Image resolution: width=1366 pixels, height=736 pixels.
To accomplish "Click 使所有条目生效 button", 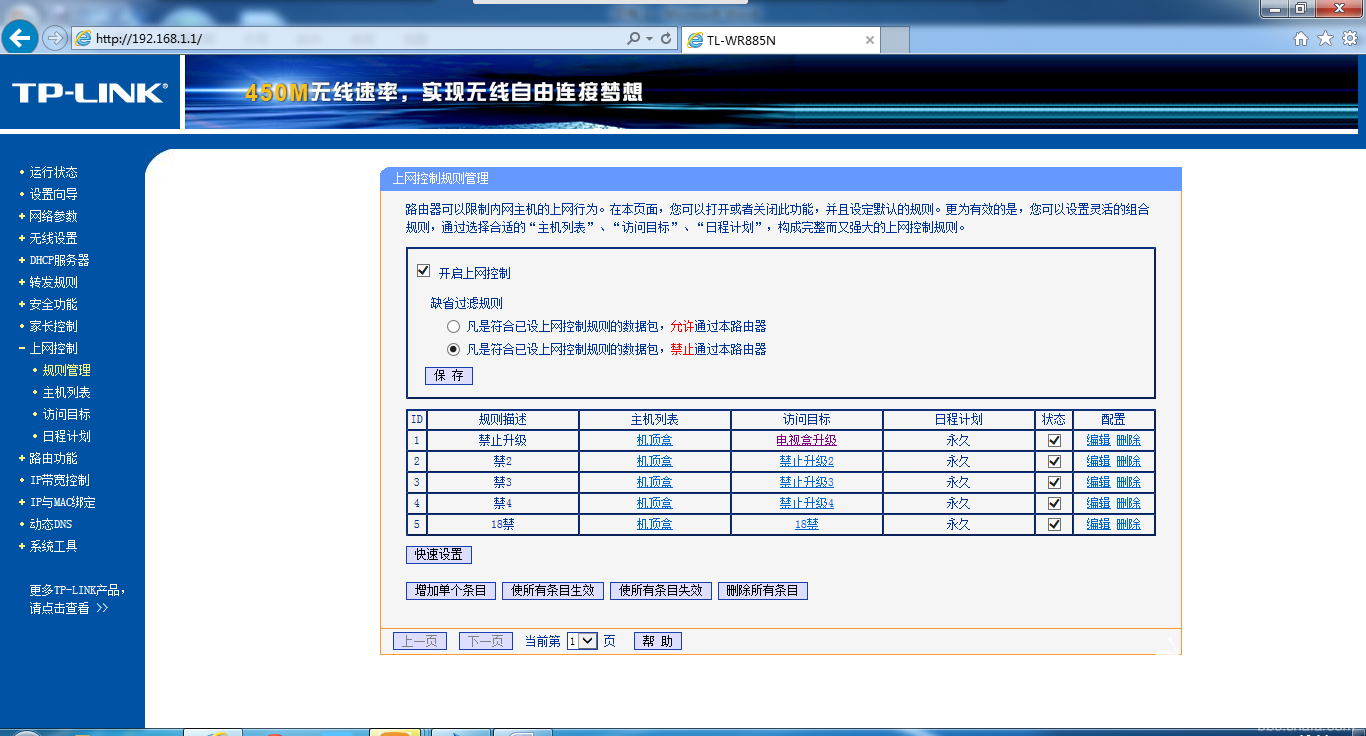I will point(553,591).
